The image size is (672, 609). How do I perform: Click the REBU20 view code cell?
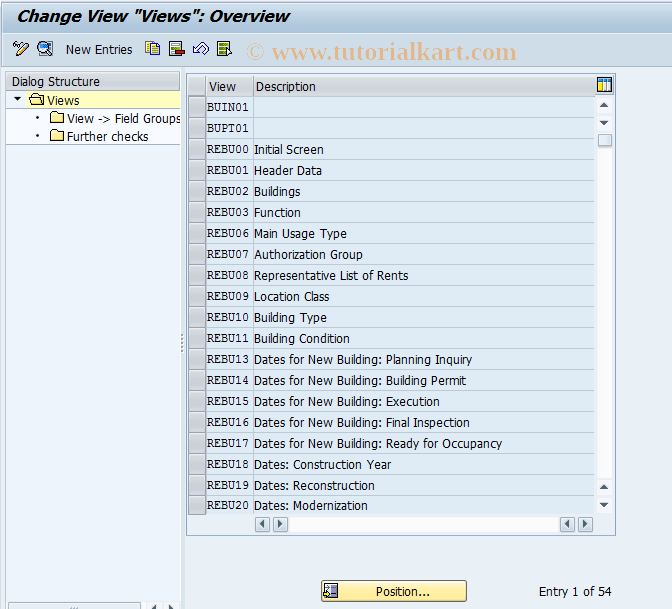tap(229, 505)
